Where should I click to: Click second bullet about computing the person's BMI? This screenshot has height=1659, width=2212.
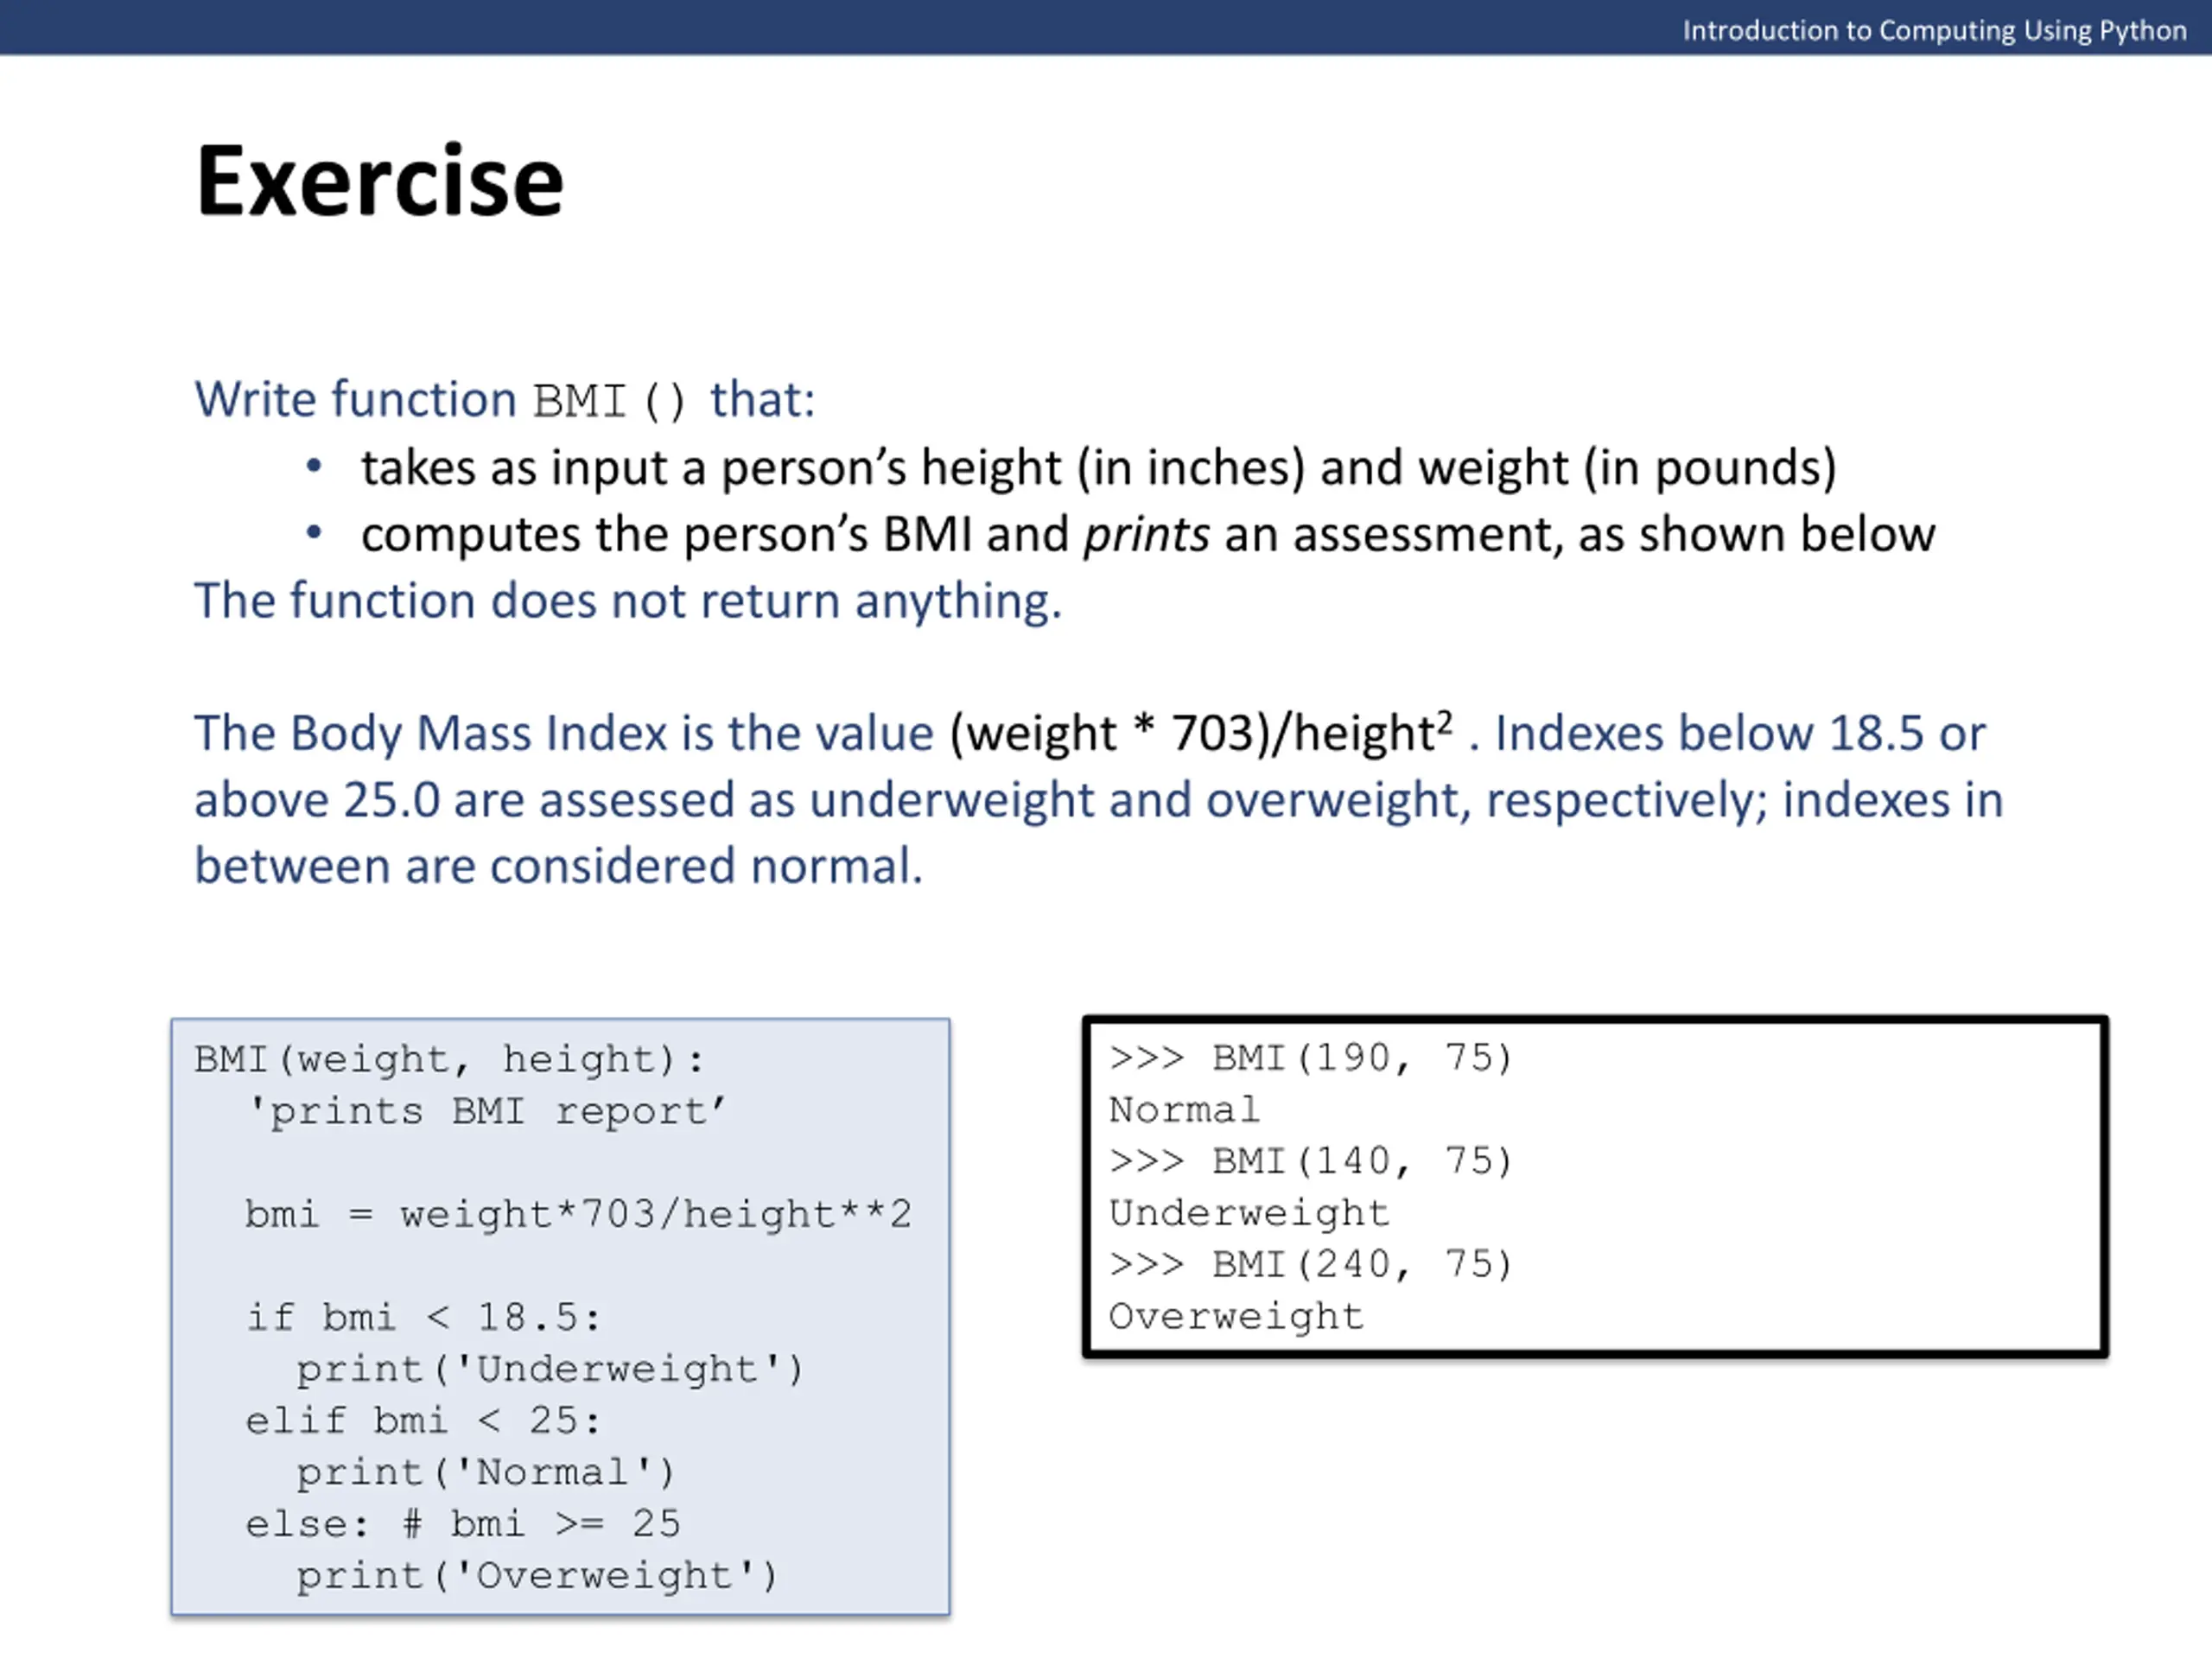(1148, 534)
